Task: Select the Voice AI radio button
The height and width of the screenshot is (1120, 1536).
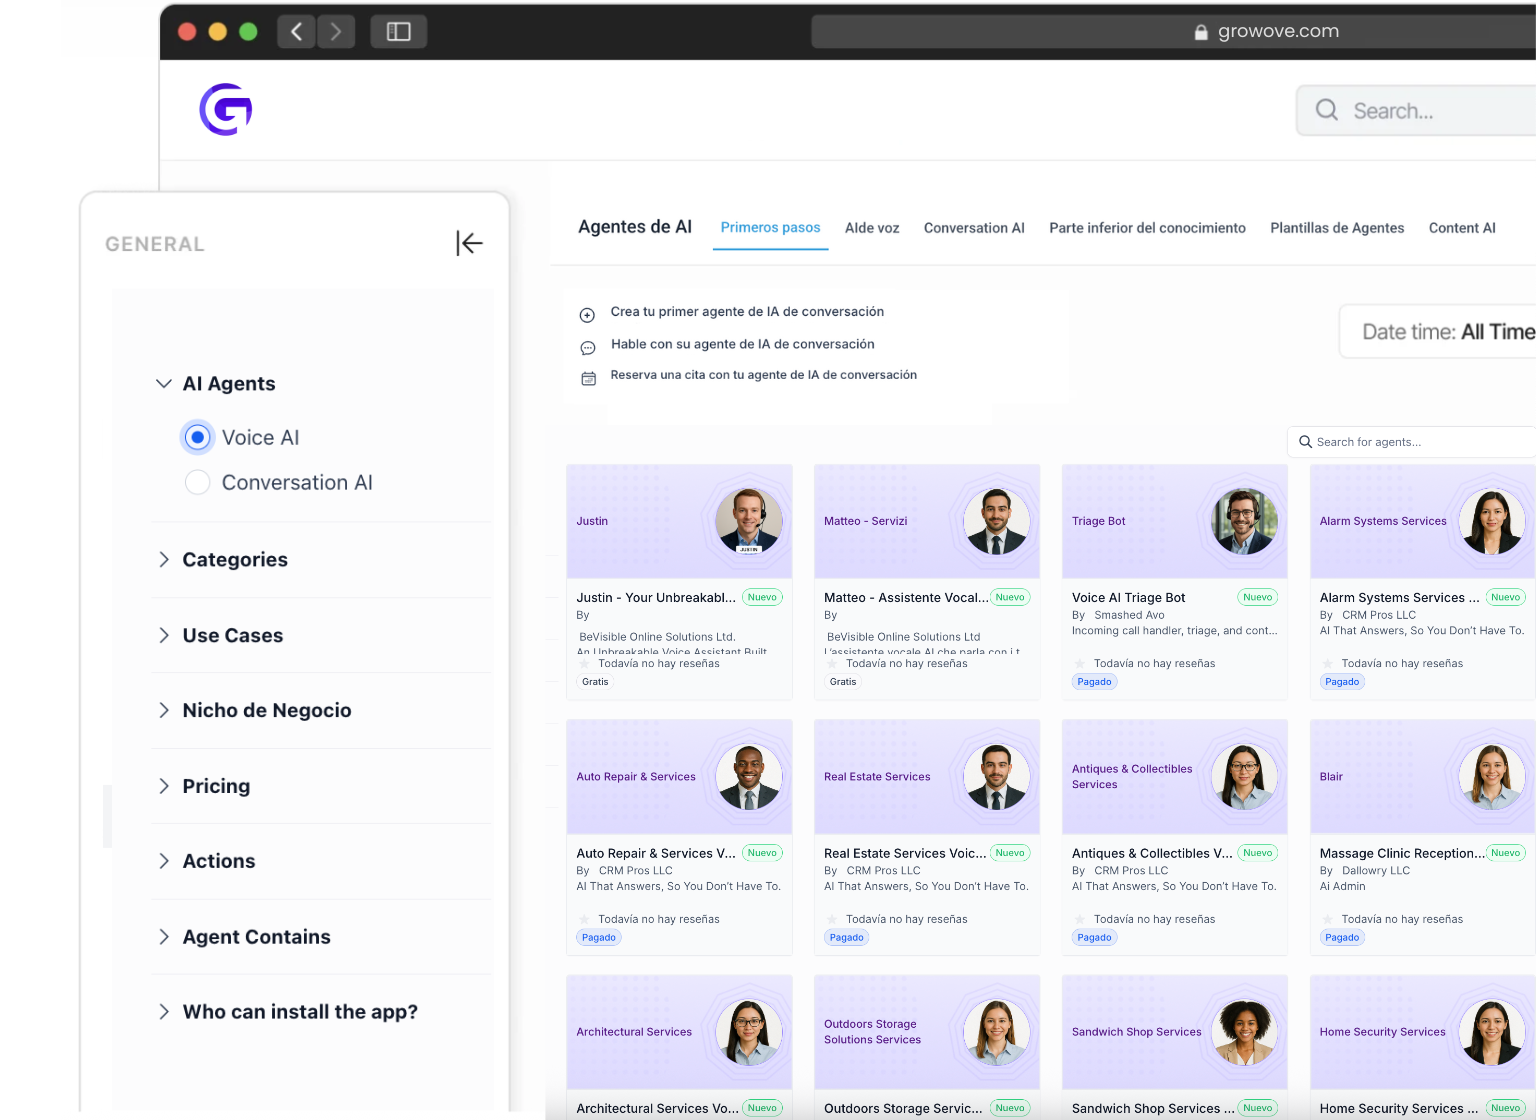Action: (x=198, y=438)
